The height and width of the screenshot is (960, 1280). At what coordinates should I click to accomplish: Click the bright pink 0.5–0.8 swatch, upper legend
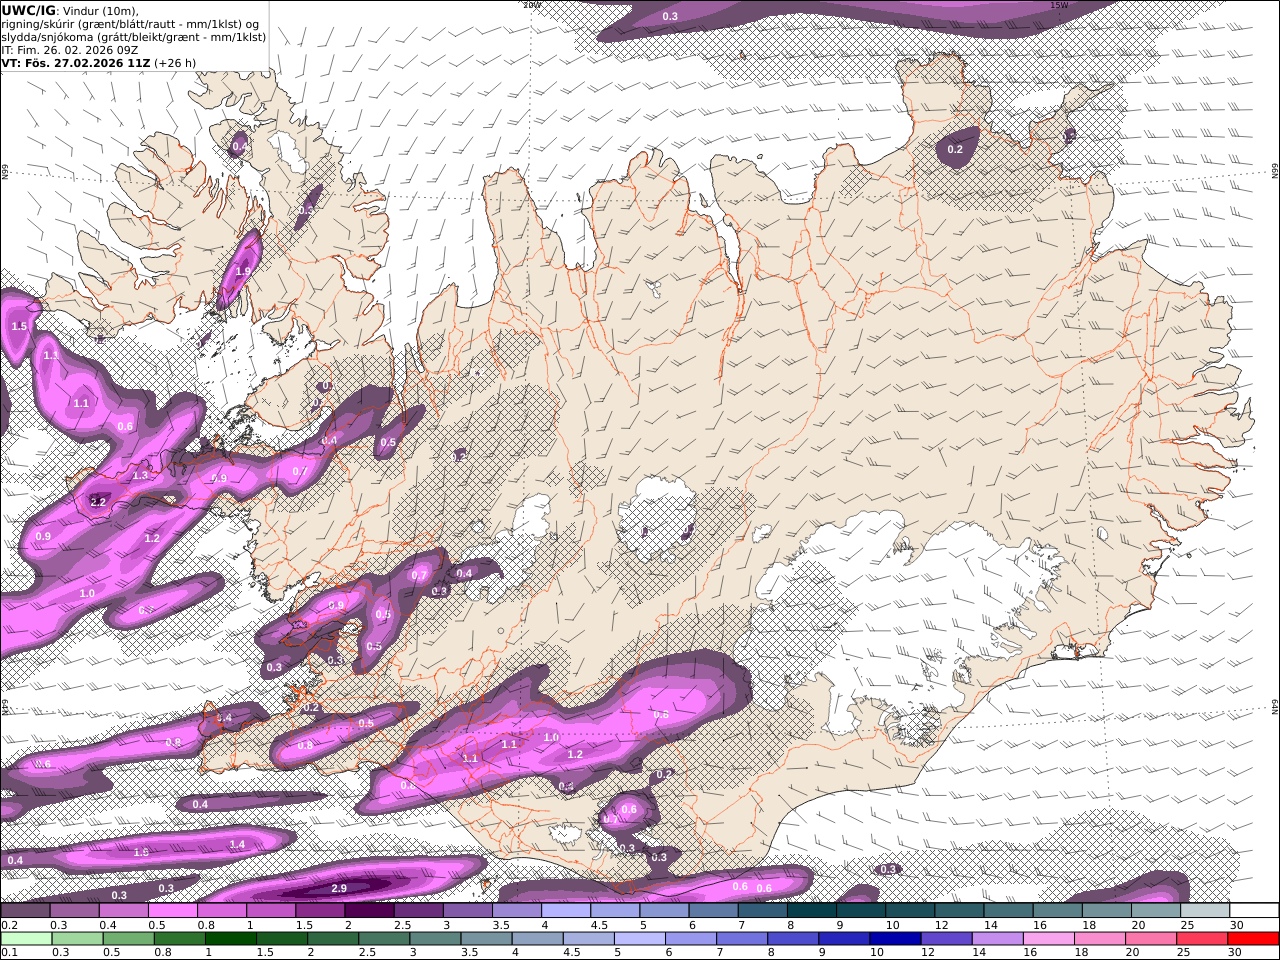(x=173, y=910)
